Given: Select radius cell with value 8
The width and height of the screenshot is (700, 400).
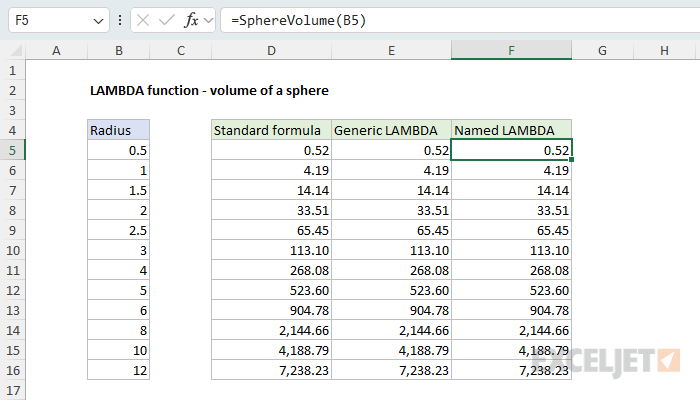Looking at the screenshot, I should coord(119,330).
